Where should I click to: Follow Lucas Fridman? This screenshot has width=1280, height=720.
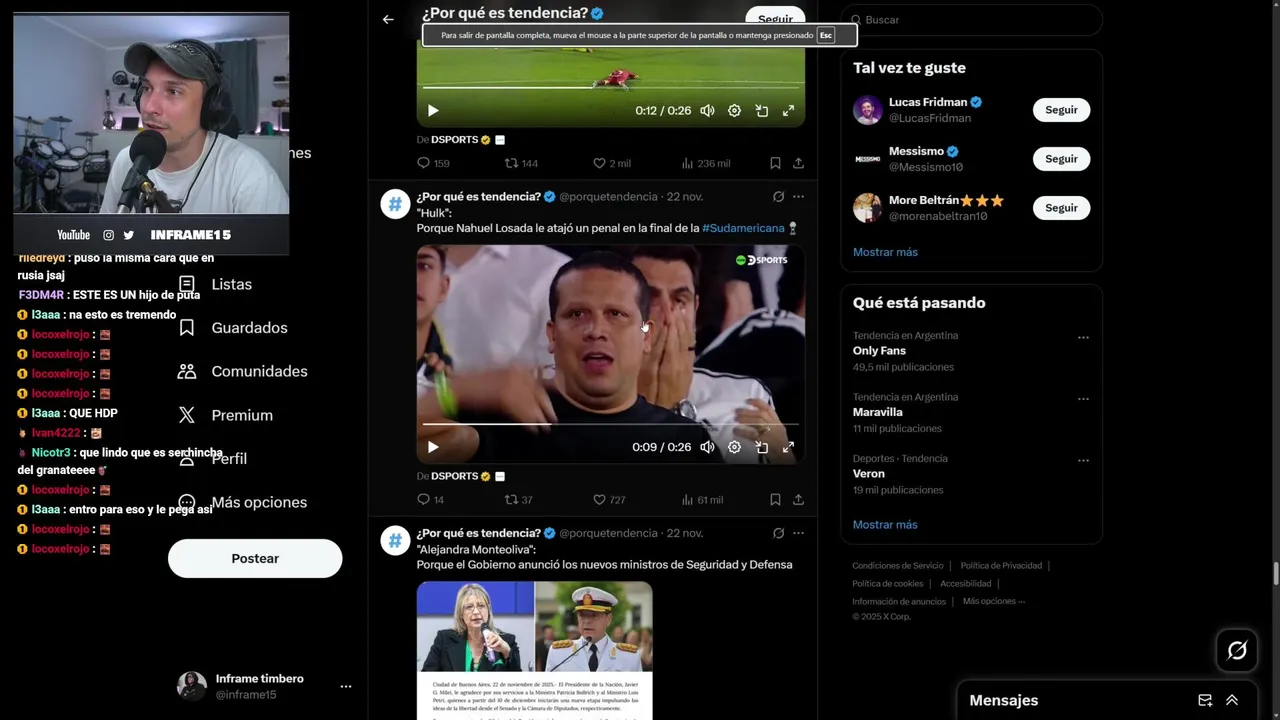(1061, 110)
